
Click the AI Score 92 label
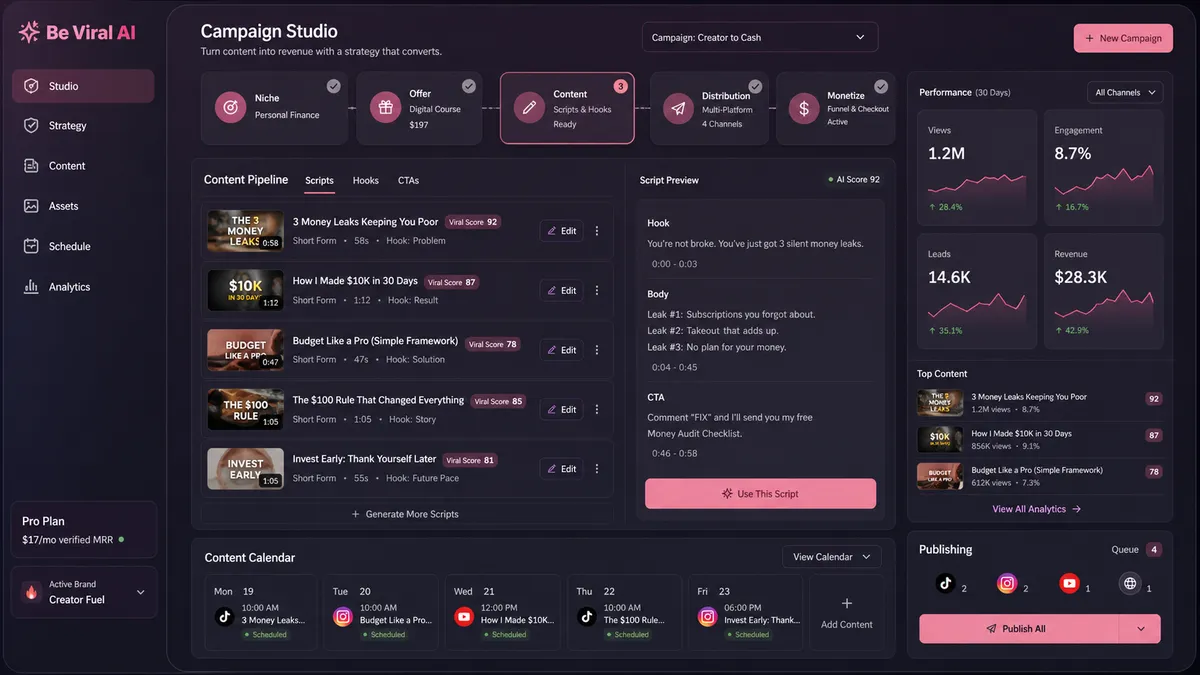pyautogui.click(x=854, y=180)
